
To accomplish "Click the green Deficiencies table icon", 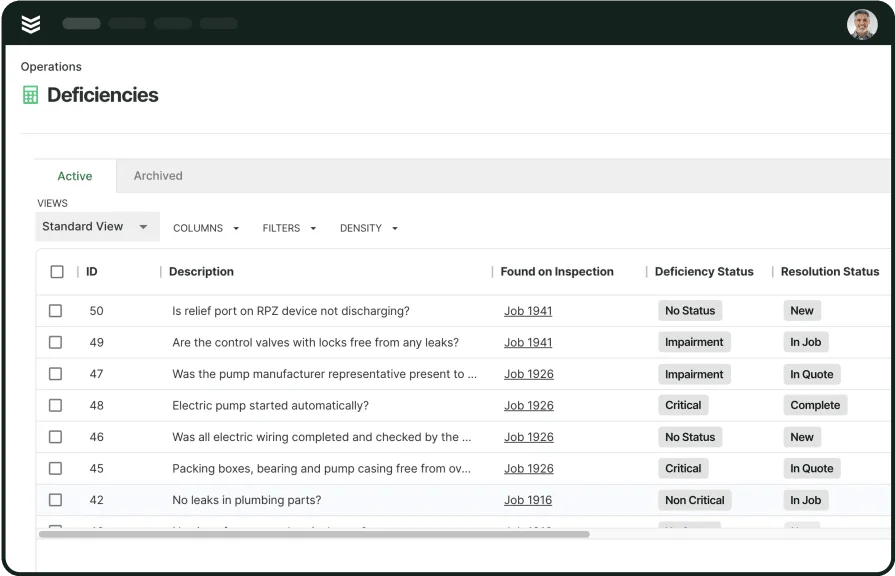I will tap(30, 95).
